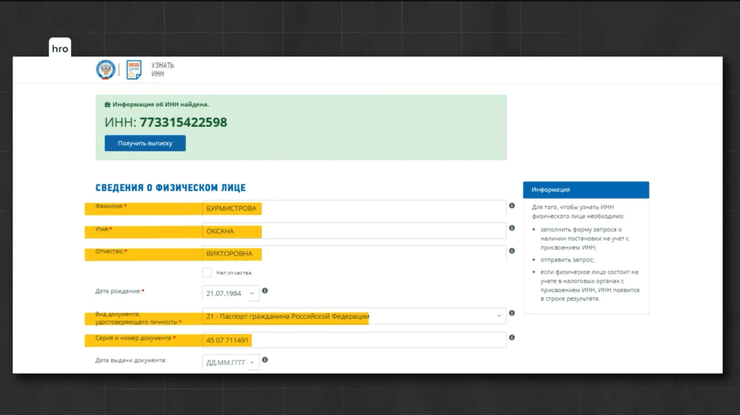This screenshot has height=415, width=740.
Task: Click the info icon beside the Фамилия field
Action: coord(512,207)
